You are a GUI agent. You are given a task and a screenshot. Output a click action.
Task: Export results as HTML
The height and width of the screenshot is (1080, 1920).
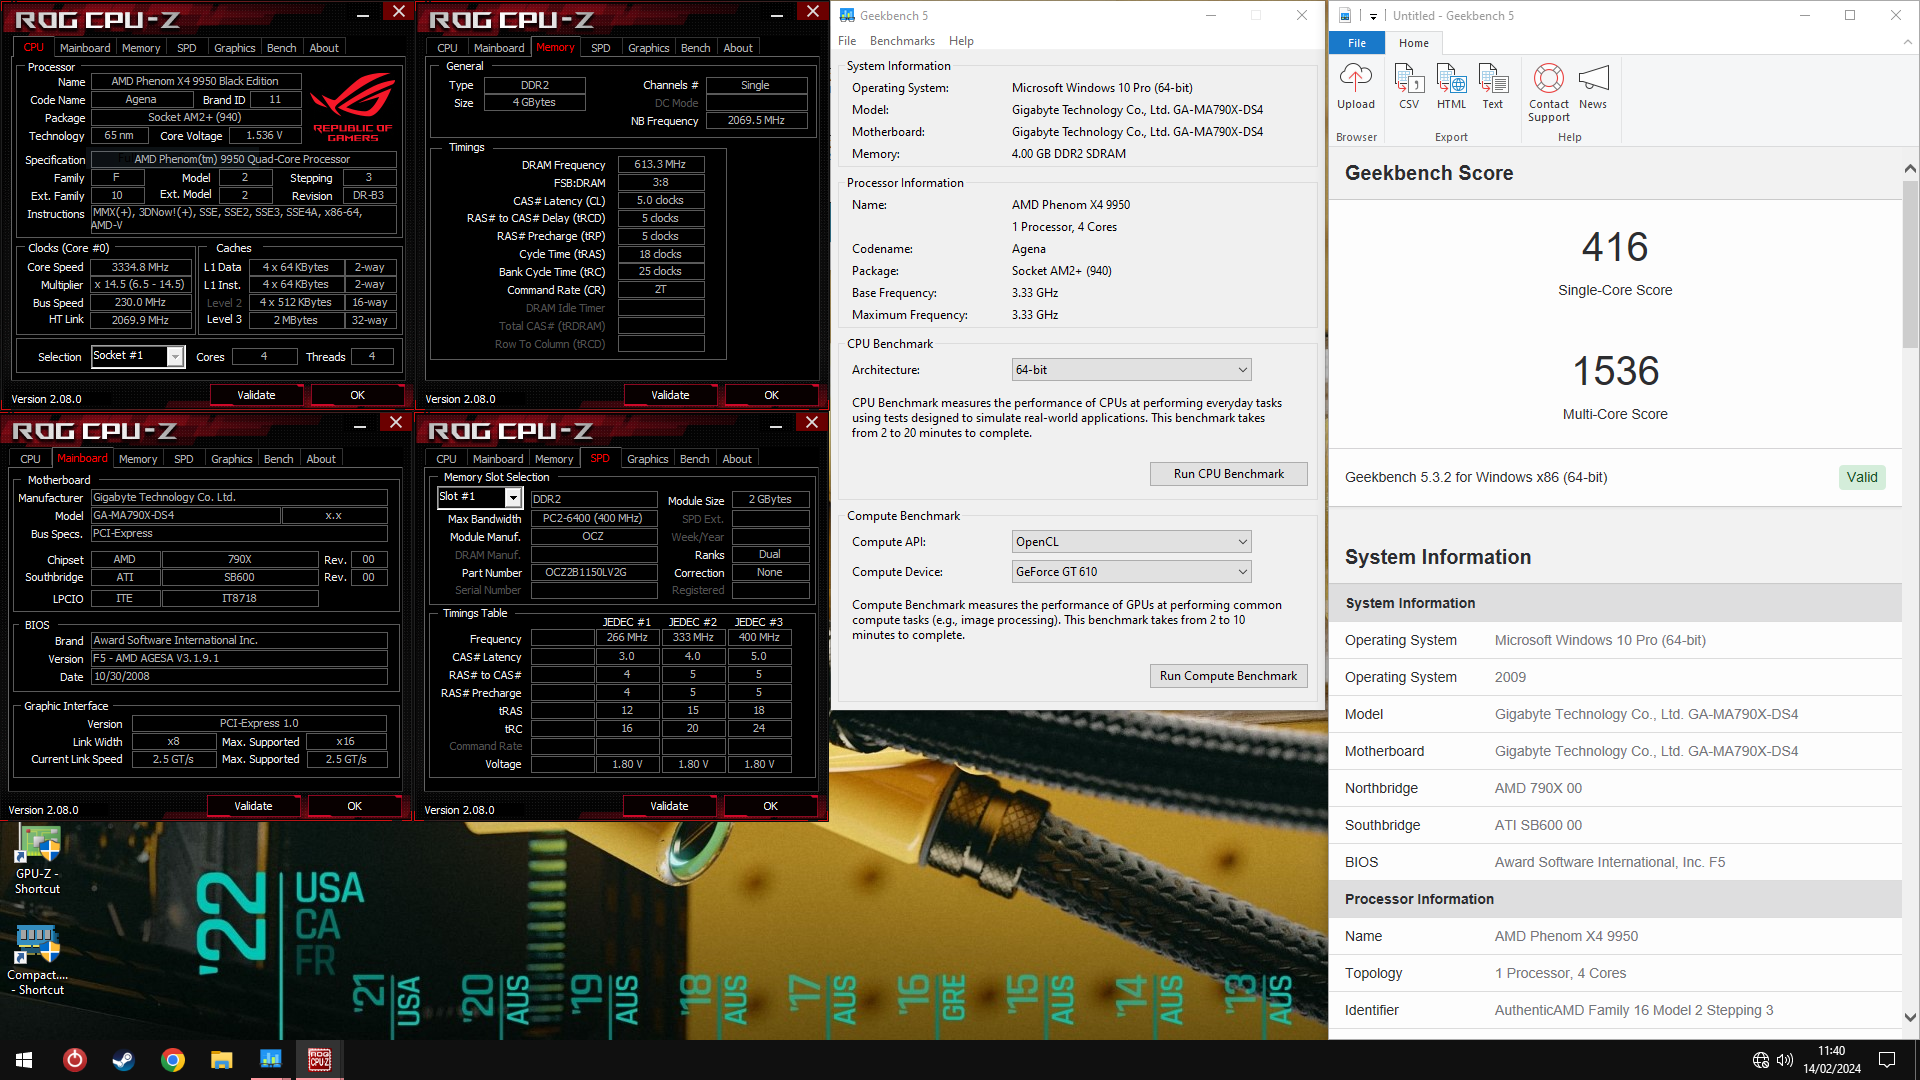click(x=1451, y=86)
